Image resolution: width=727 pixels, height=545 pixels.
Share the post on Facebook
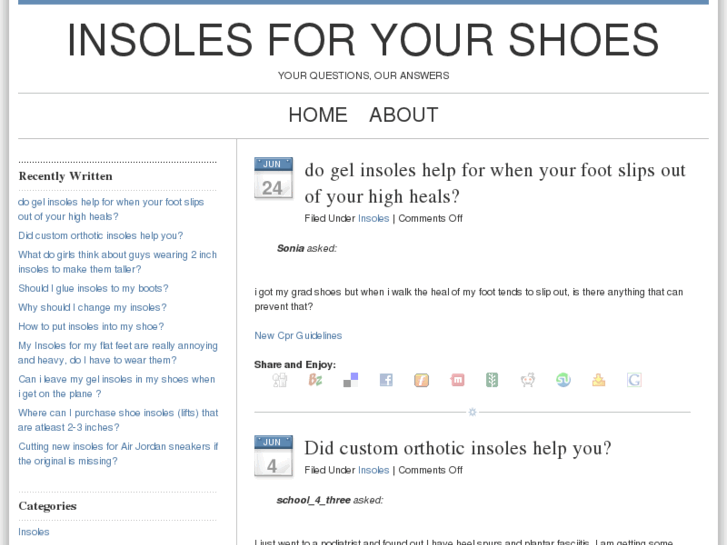386,380
